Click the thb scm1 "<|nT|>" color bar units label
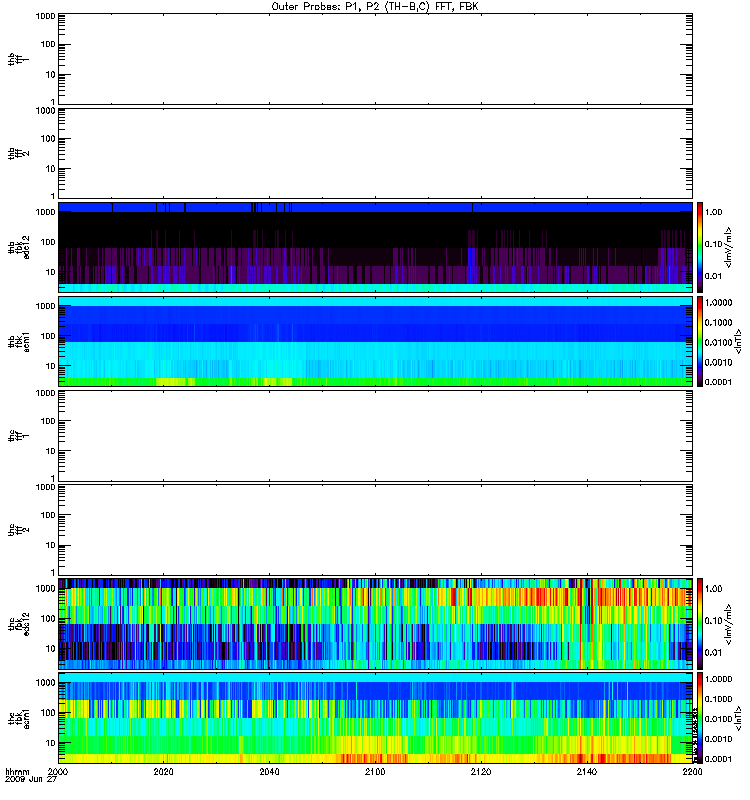Image resolution: width=750 pixels, height=800 pixels. 737,341
